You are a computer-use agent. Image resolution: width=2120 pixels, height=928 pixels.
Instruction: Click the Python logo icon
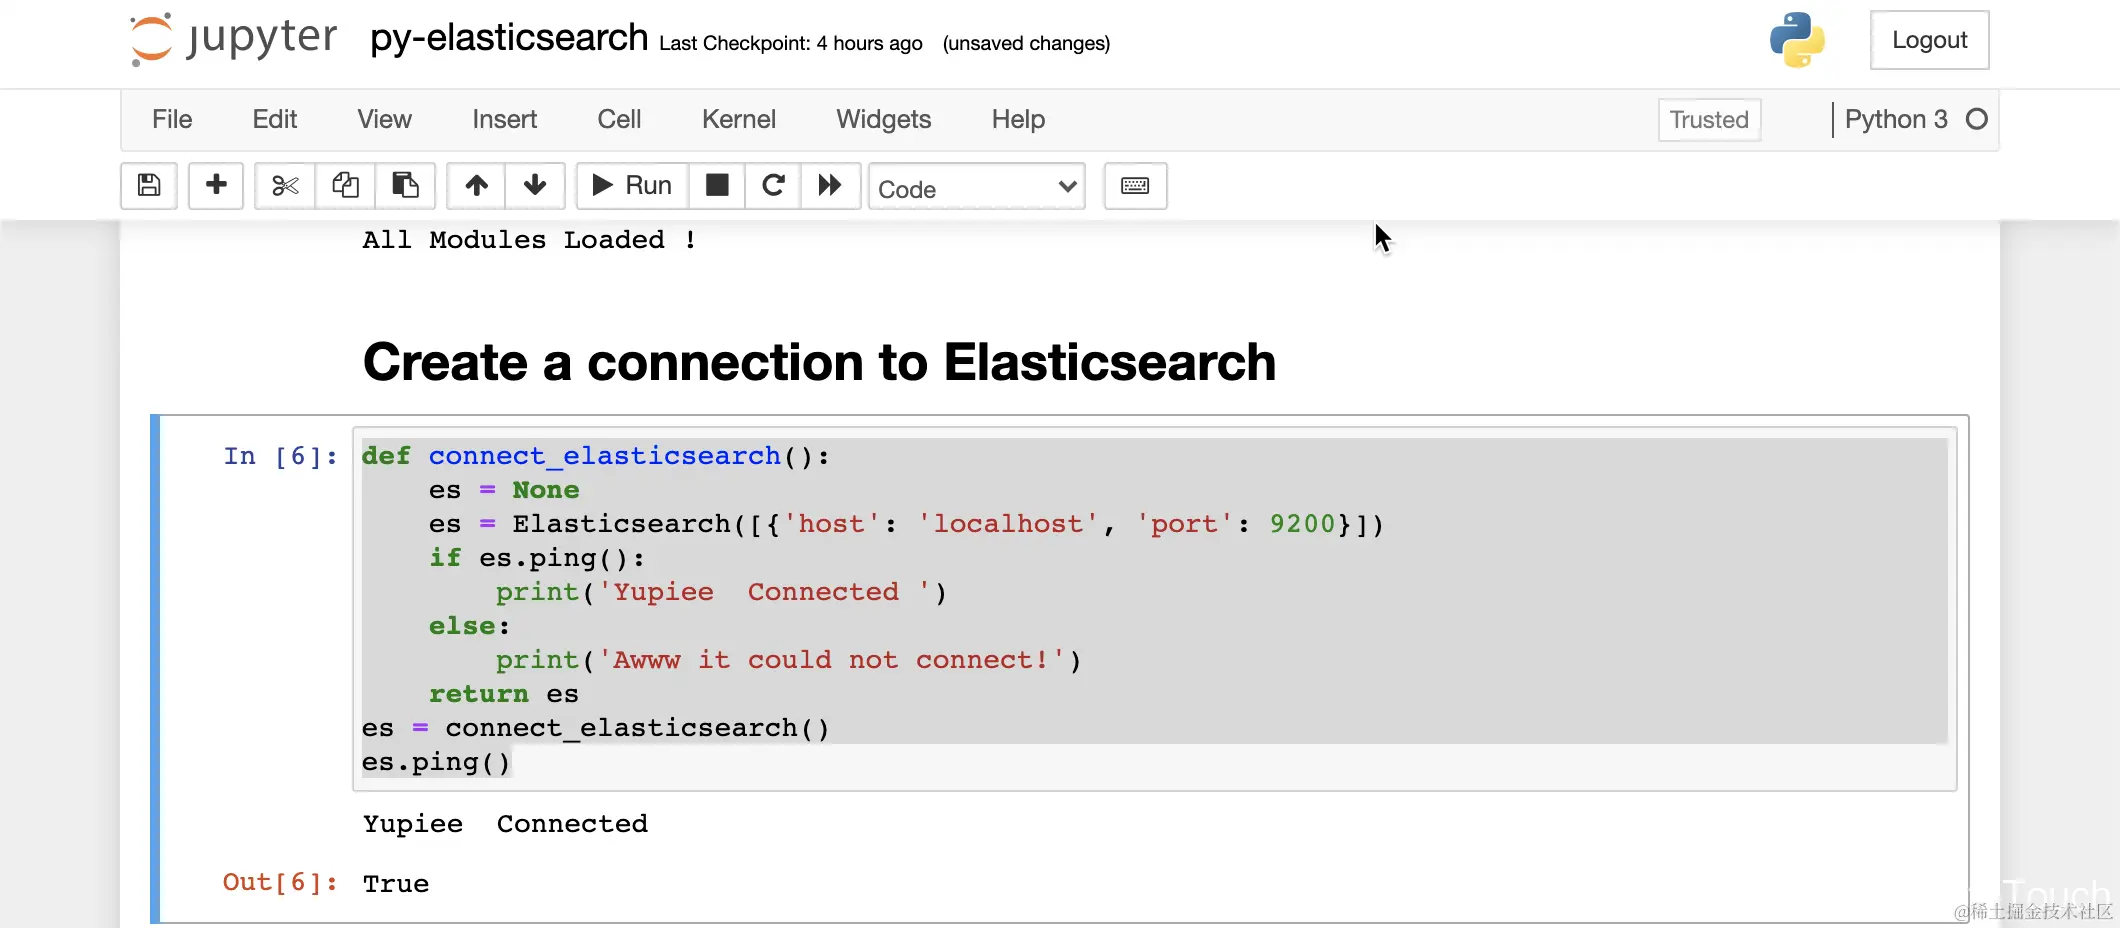[1797, 40]
